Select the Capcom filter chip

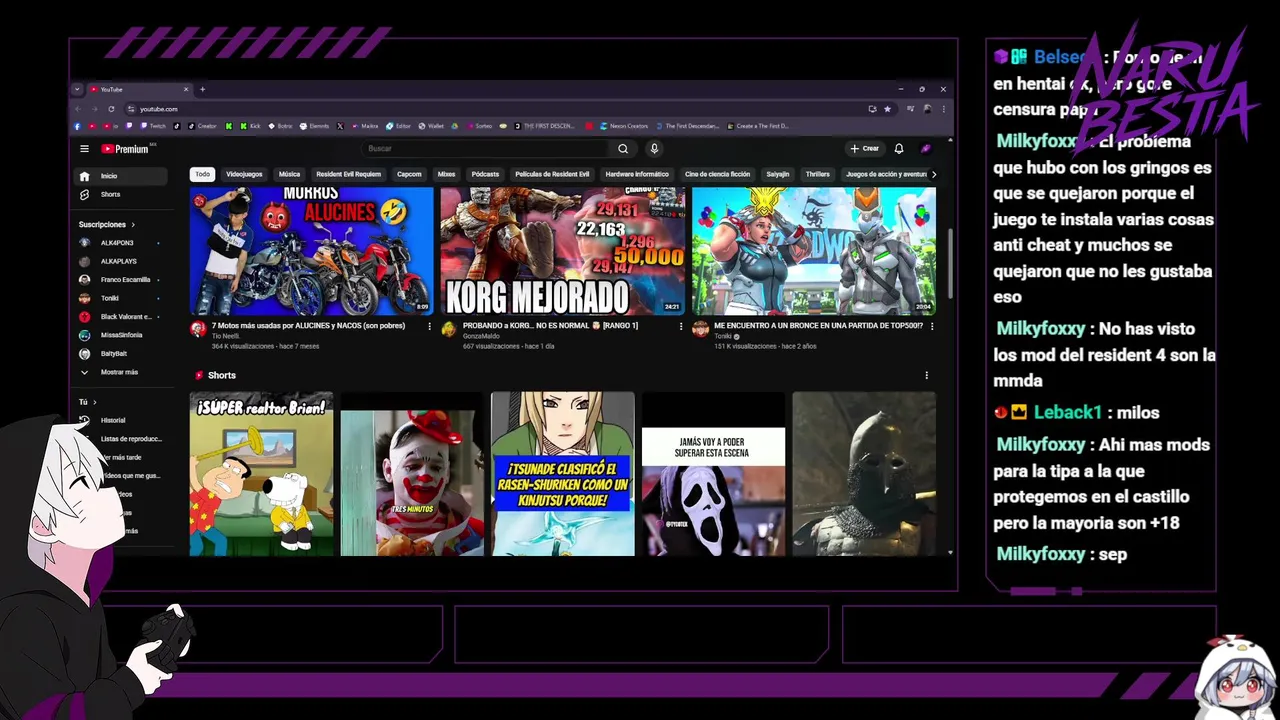(409, 174)
